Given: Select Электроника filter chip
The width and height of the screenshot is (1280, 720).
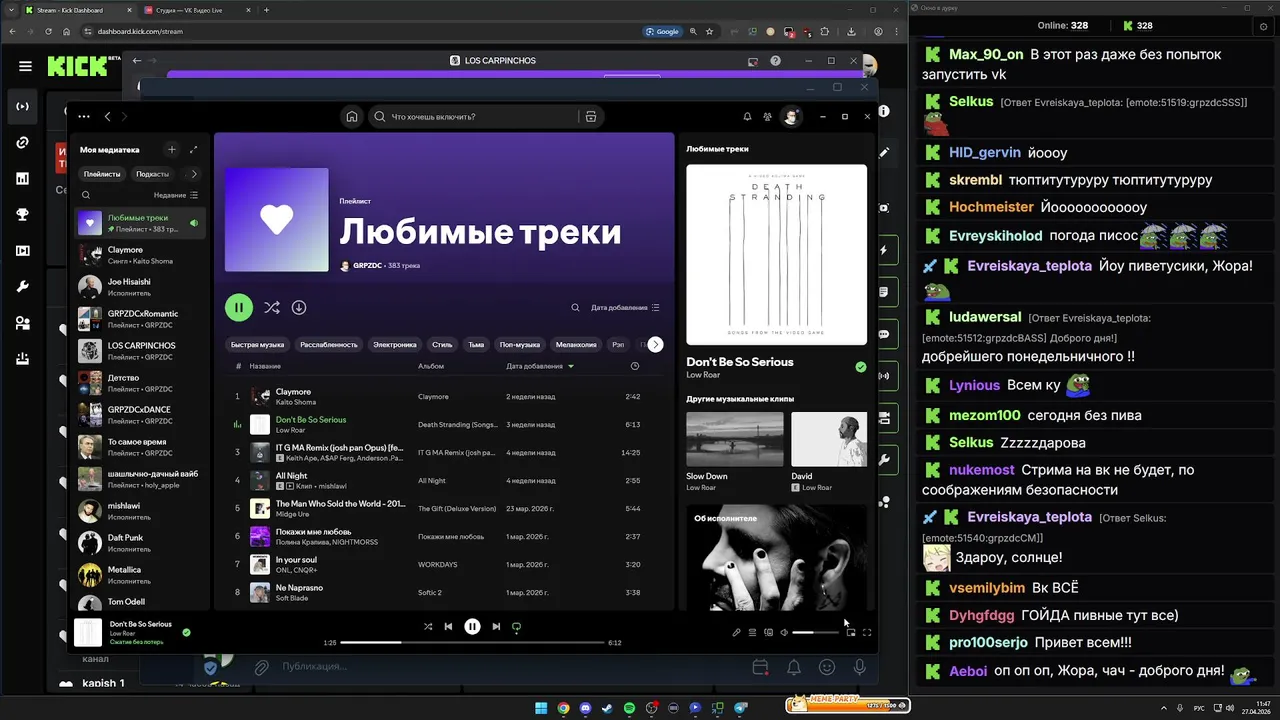Looking at the screenshot, I should click(x=395, y=344).
